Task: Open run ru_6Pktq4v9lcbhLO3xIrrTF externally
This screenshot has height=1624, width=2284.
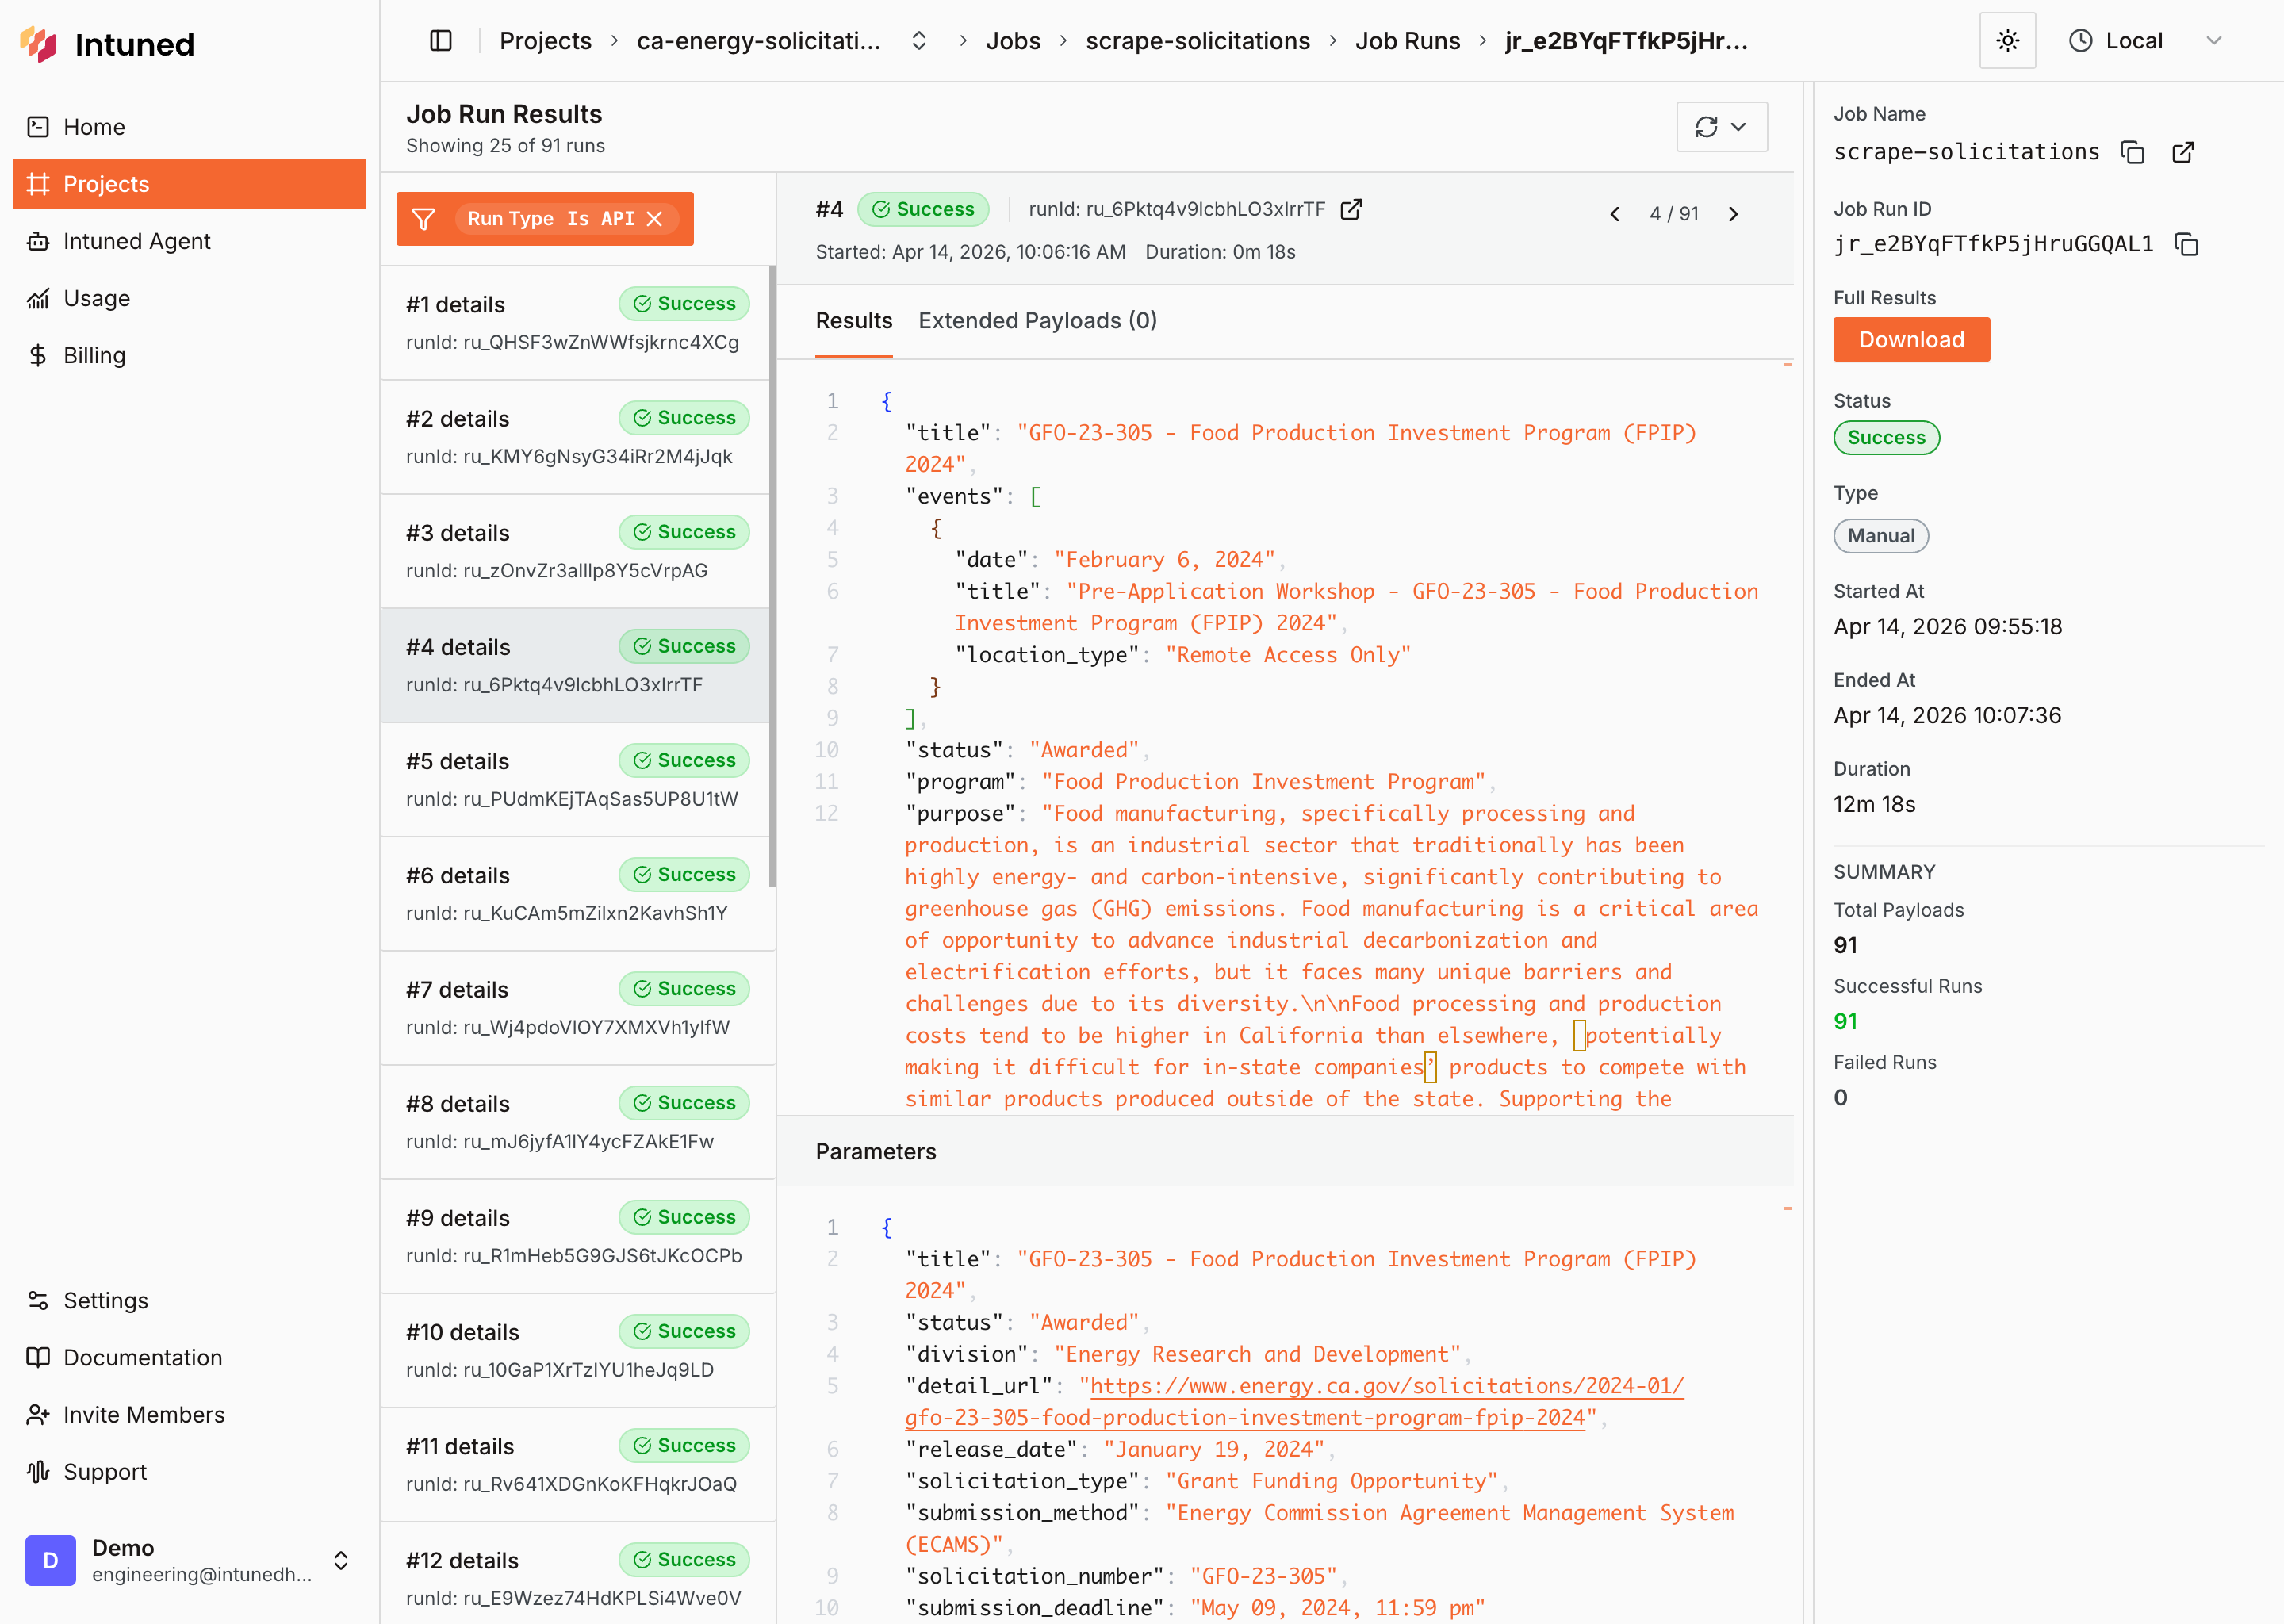Action: tap(1351, 209)
